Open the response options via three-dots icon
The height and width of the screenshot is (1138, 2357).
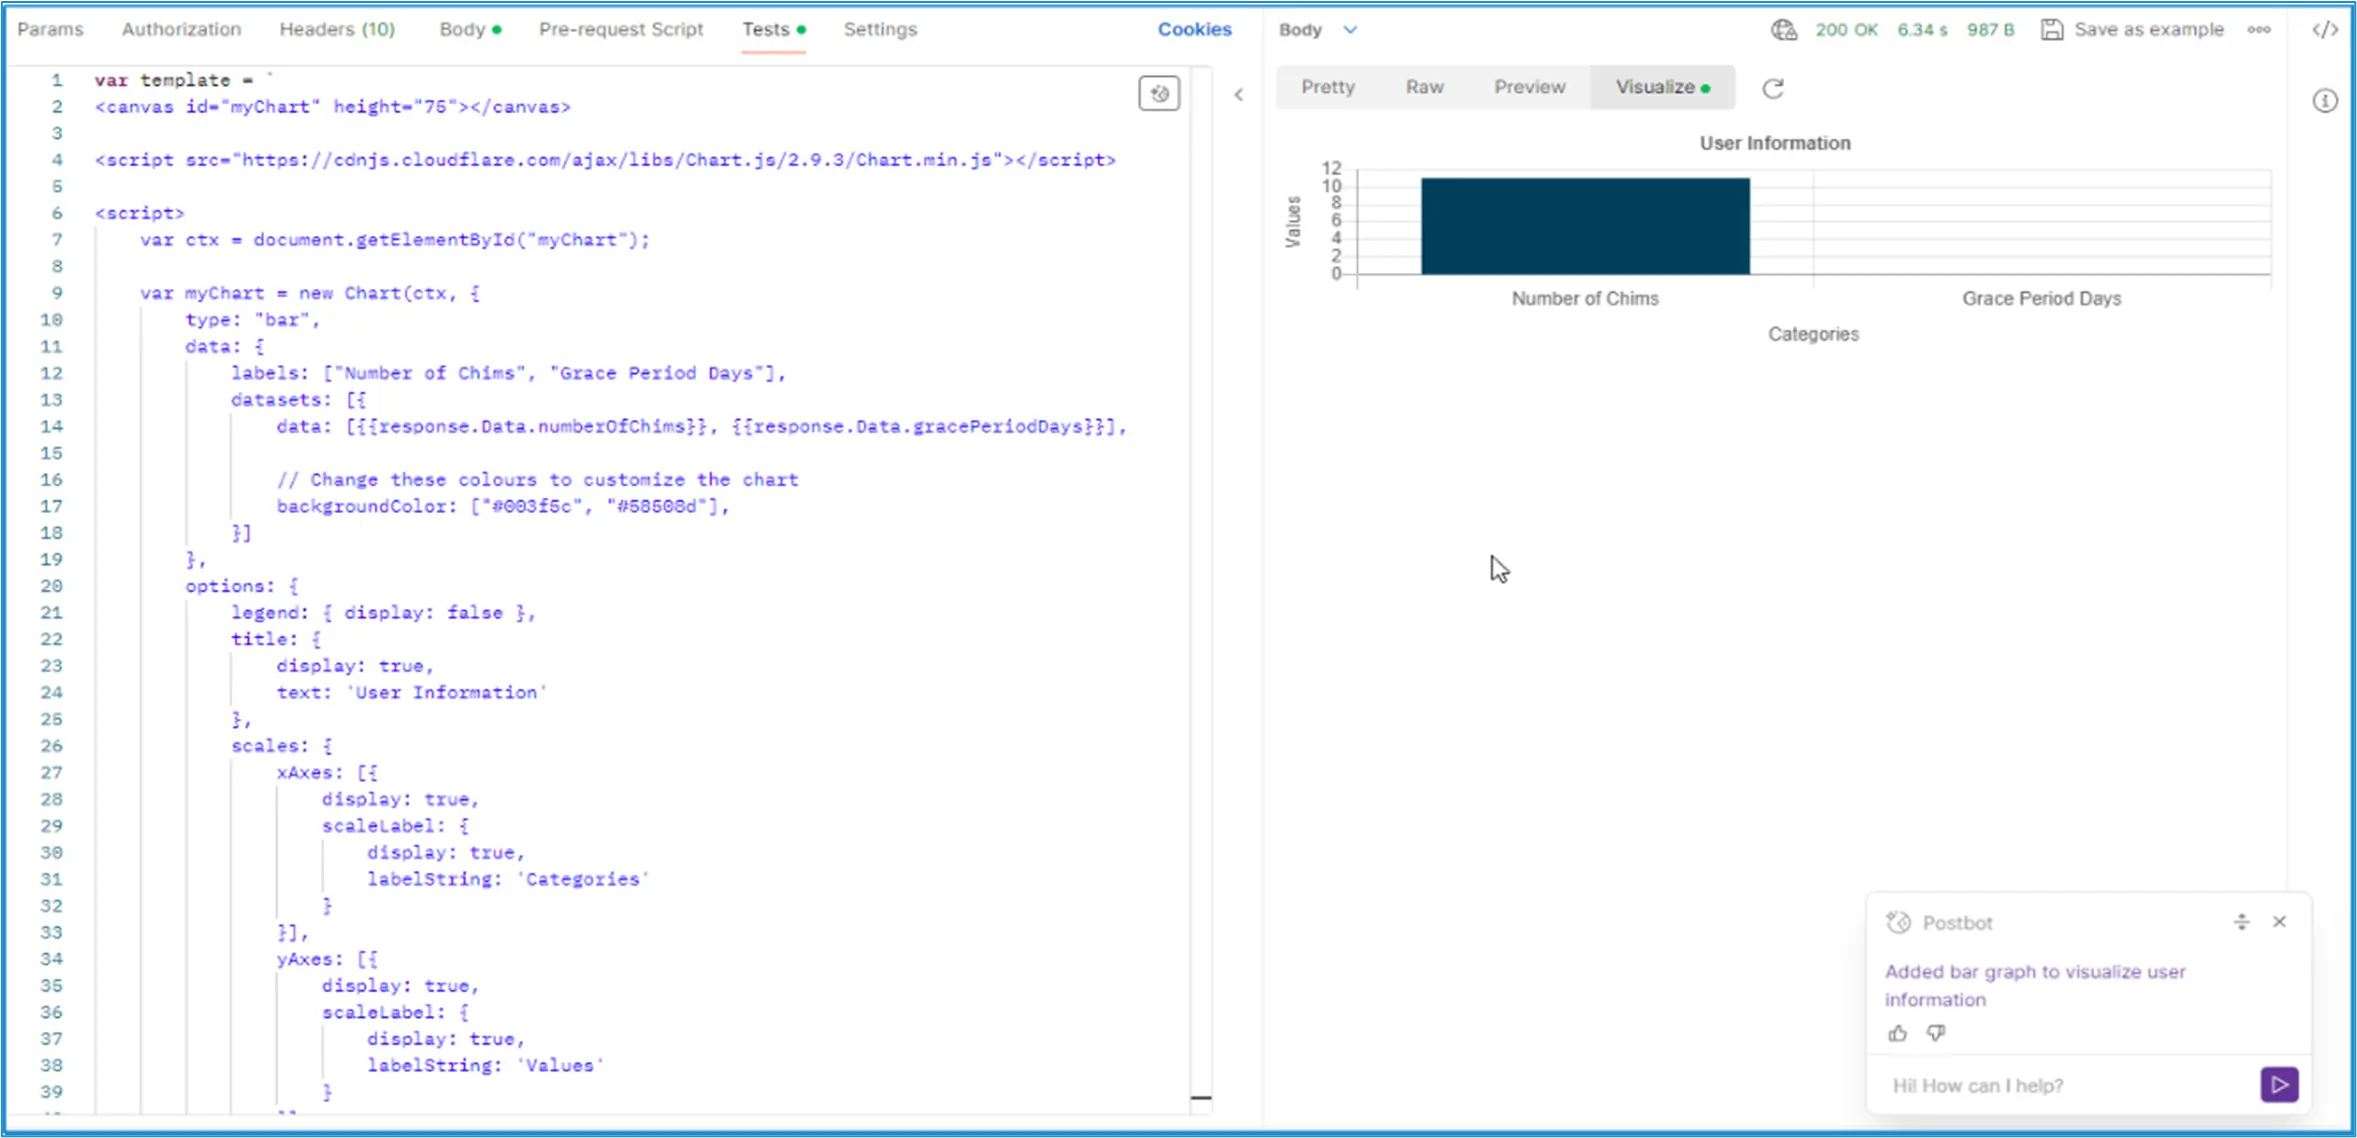coord(2259,29)
